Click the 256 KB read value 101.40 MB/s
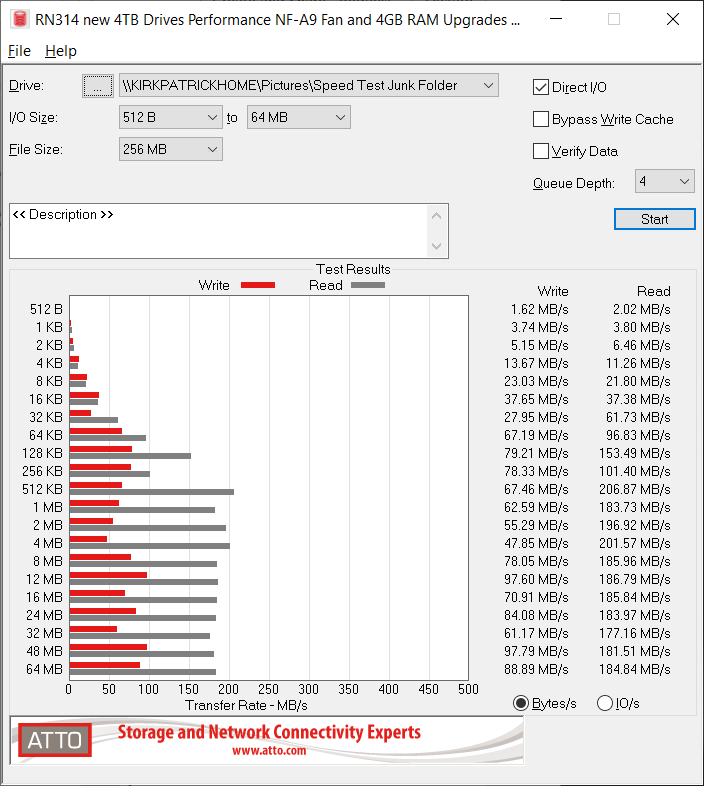The height and width of the screenshot is (786, 704). click(634, 471)
